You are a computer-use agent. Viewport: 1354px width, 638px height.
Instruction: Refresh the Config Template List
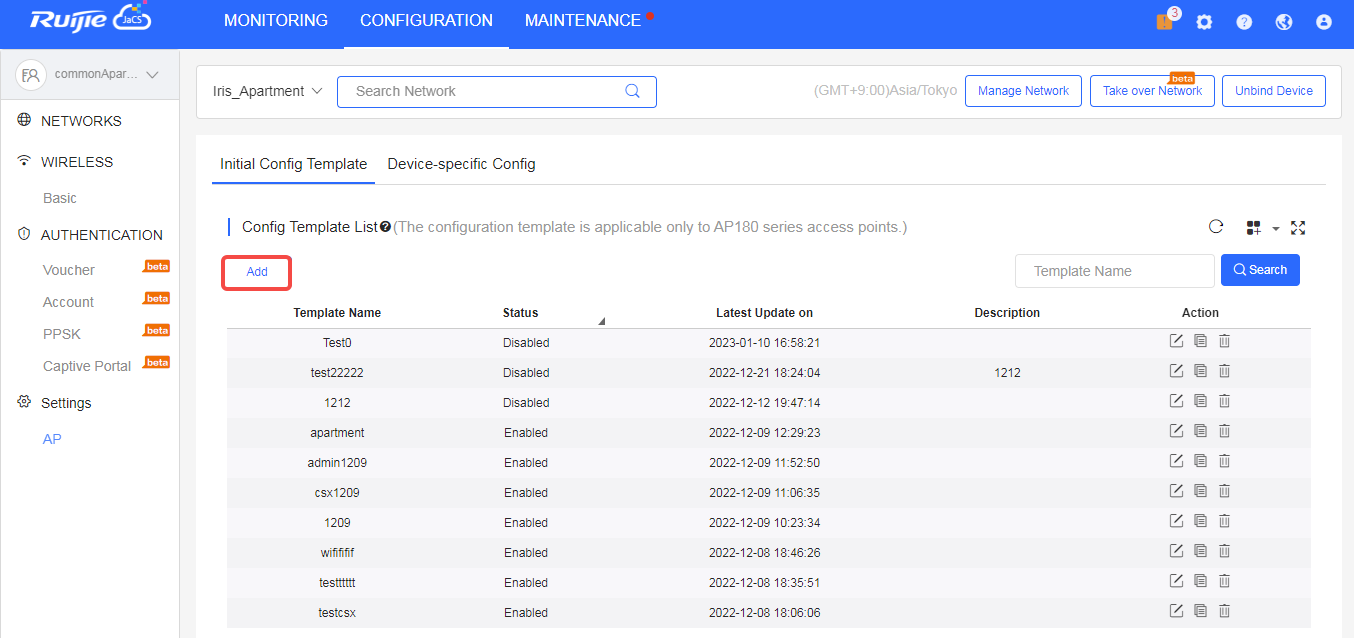pos(1216,227)
